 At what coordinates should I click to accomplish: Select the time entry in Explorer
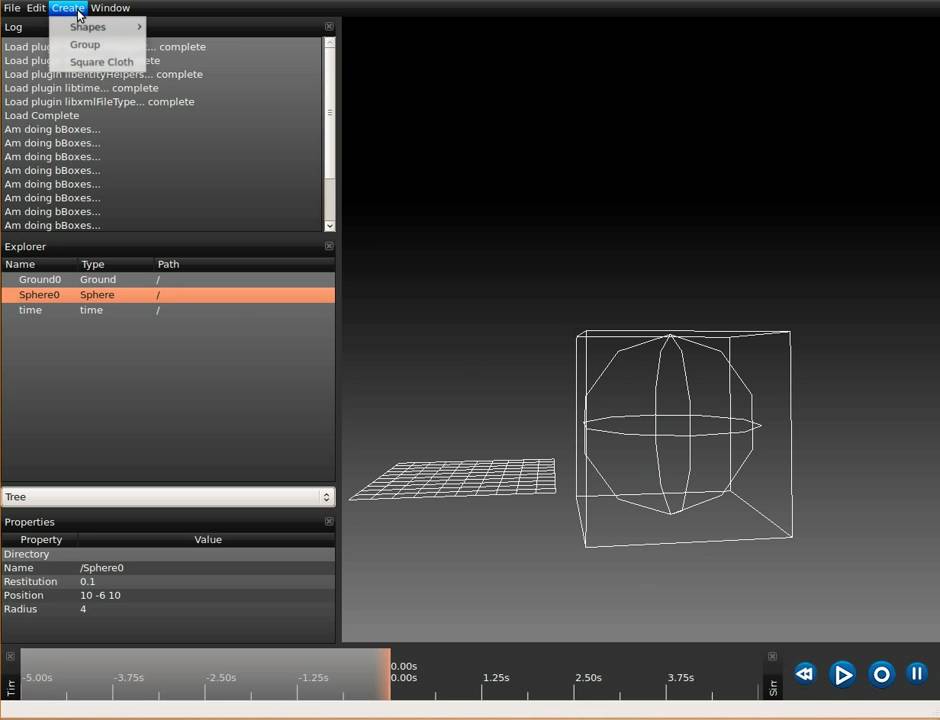click(x=168, y=310)
